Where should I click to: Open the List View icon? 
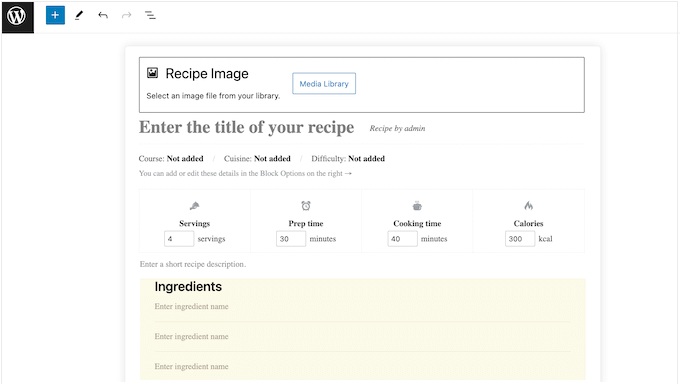[x=150, y=16]
